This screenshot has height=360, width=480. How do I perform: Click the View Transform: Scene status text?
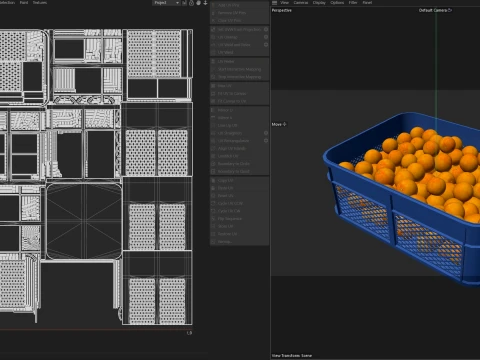pos(292,356)
